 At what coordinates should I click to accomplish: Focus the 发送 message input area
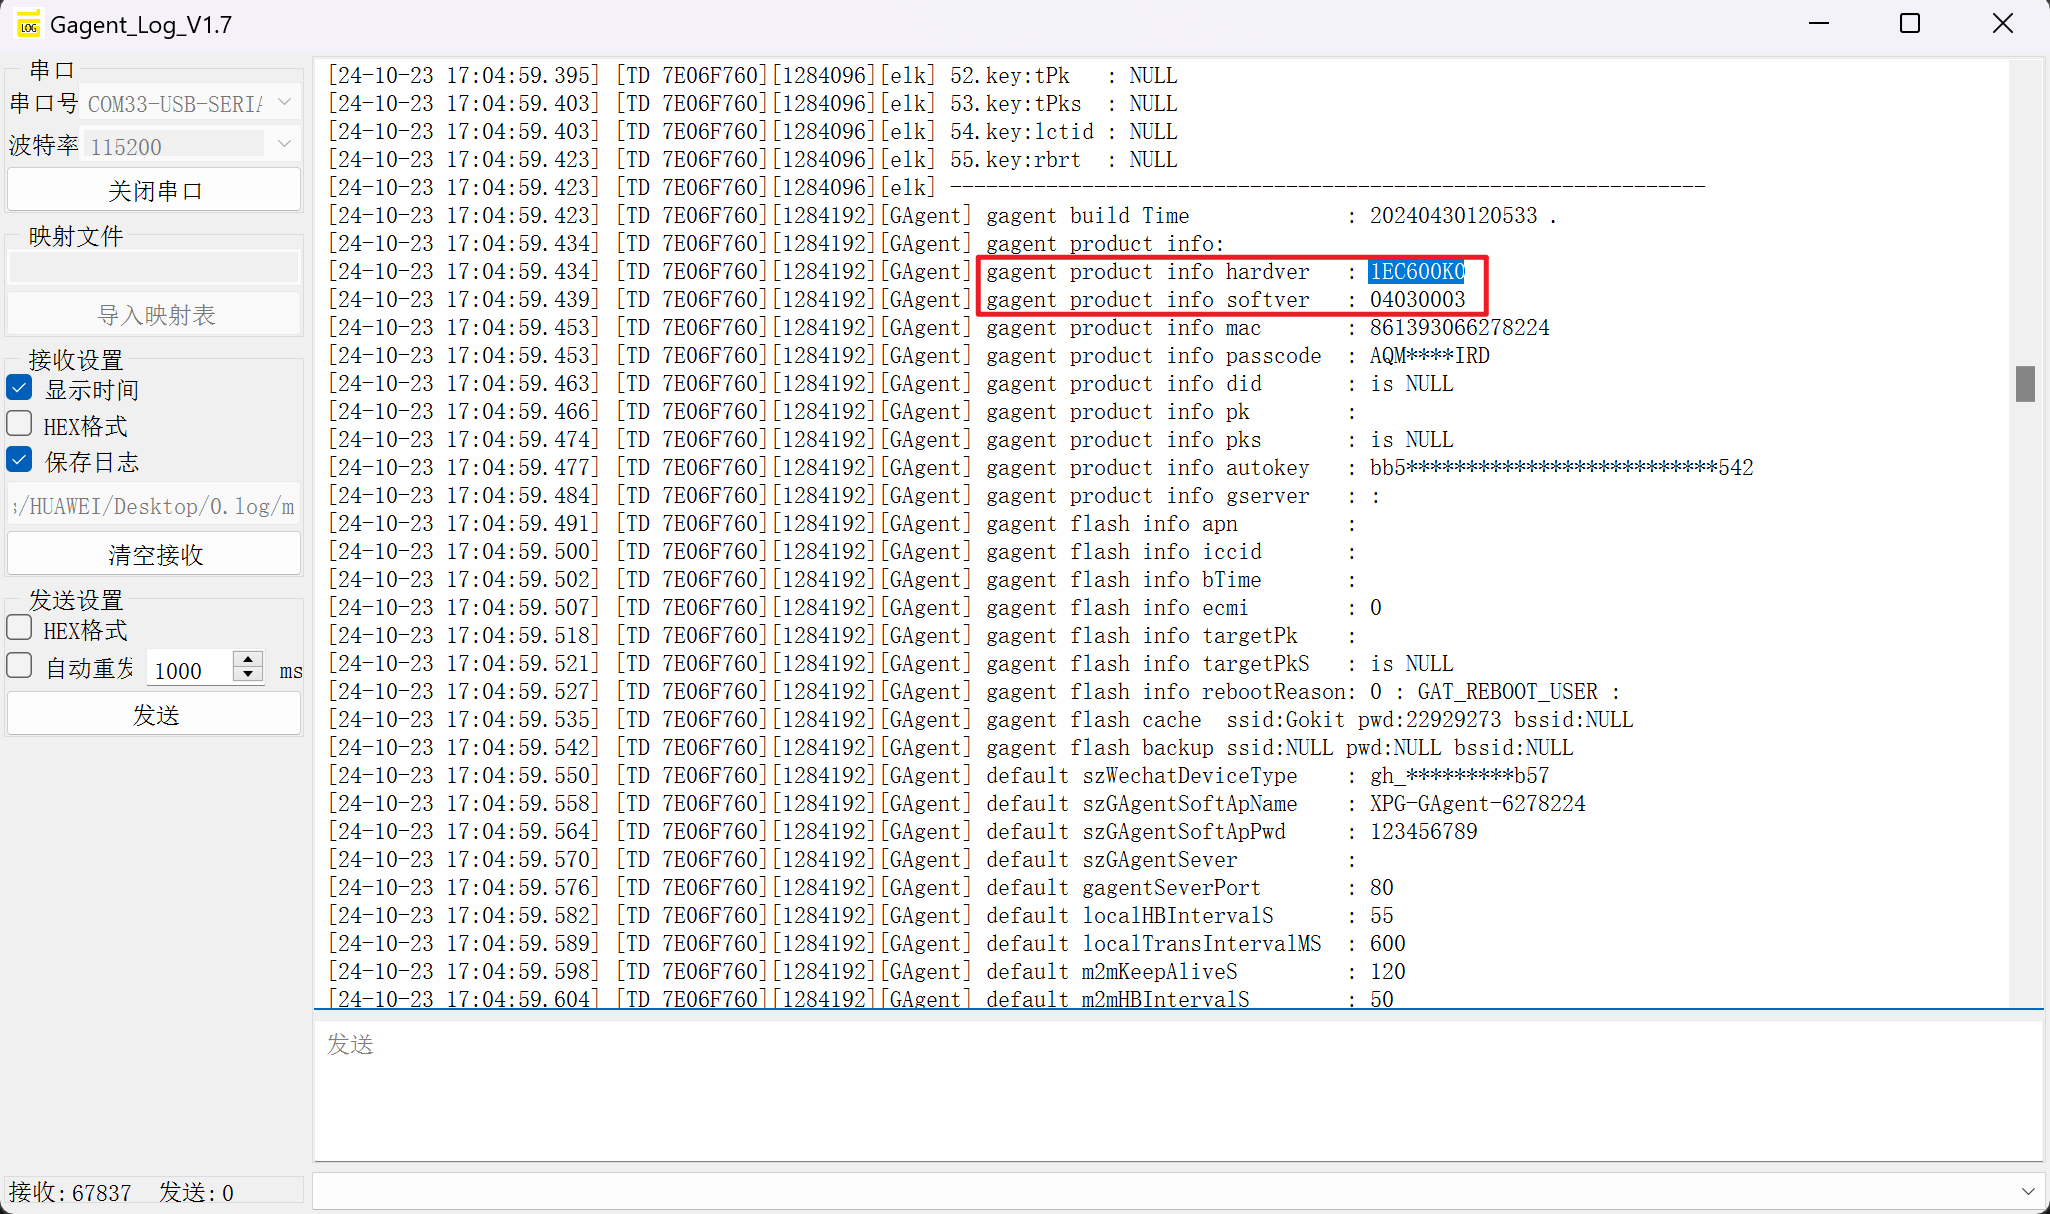(1177, 1090)
